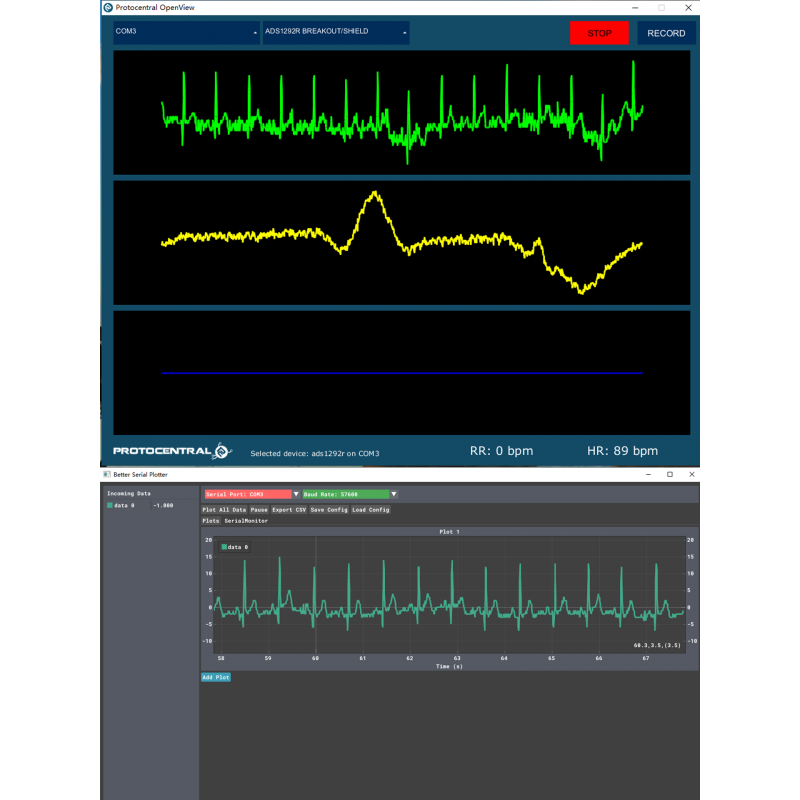The height and width of the screenshot is (800, 800).
Task: Click the Incoming Data panel heading
Action: [129, 493]
